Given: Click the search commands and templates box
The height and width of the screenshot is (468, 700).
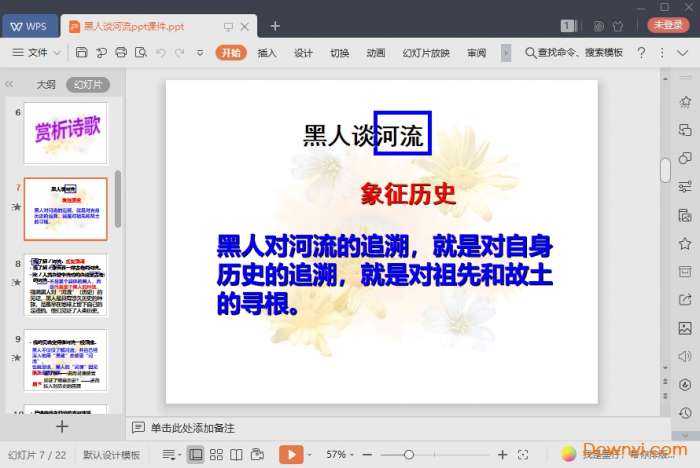Looking at the screenshot, I should coord(574,53).
